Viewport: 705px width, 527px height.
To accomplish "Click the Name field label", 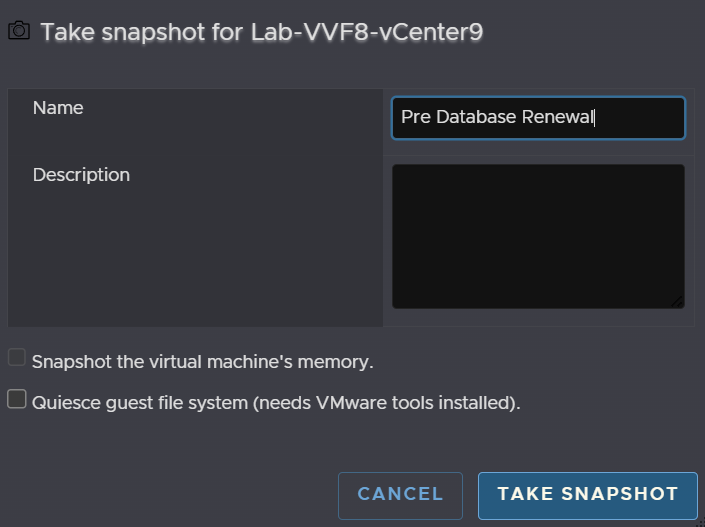I will tap(58, 108).
